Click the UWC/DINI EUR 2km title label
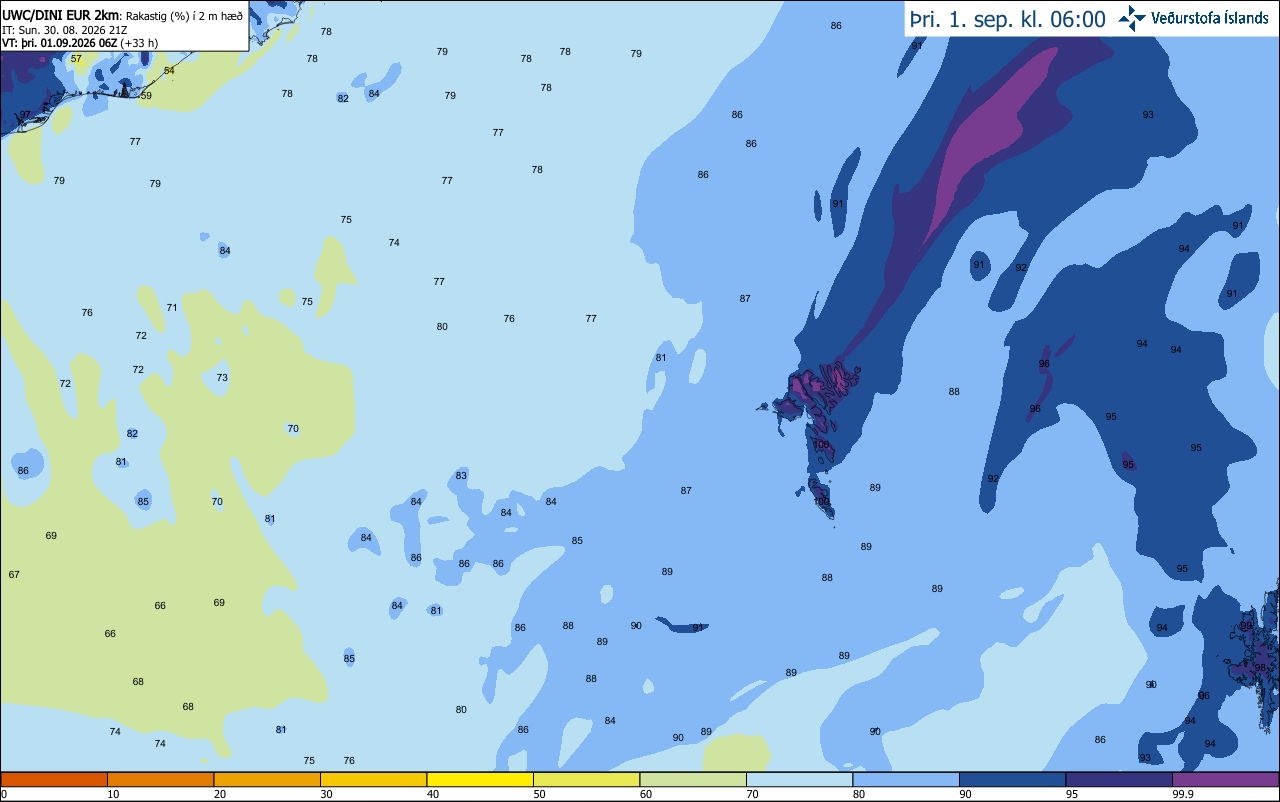Image resolution: width=1280 pixels, height=802 pixels. [60, 14]
